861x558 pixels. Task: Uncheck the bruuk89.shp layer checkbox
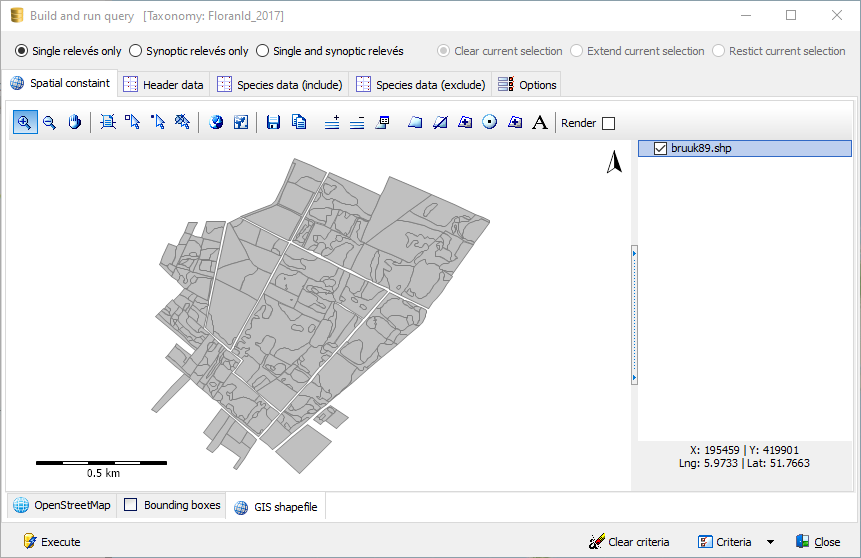click(660, 148)
